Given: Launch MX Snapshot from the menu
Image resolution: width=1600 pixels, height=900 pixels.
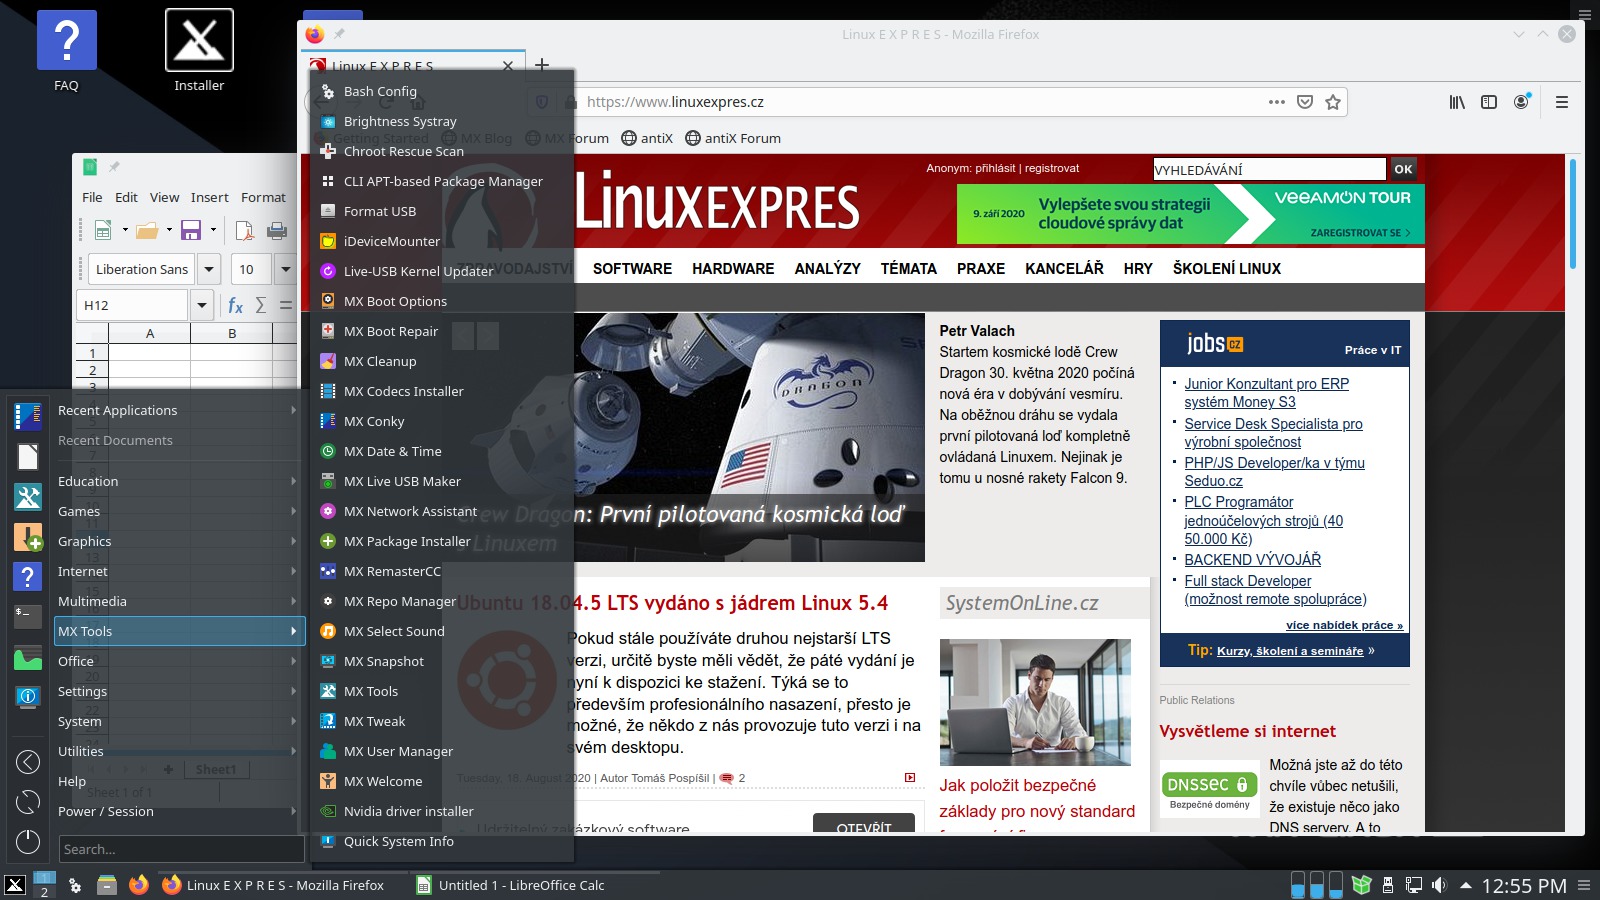Looking at the screenshot, I should (x=441, y=661).
